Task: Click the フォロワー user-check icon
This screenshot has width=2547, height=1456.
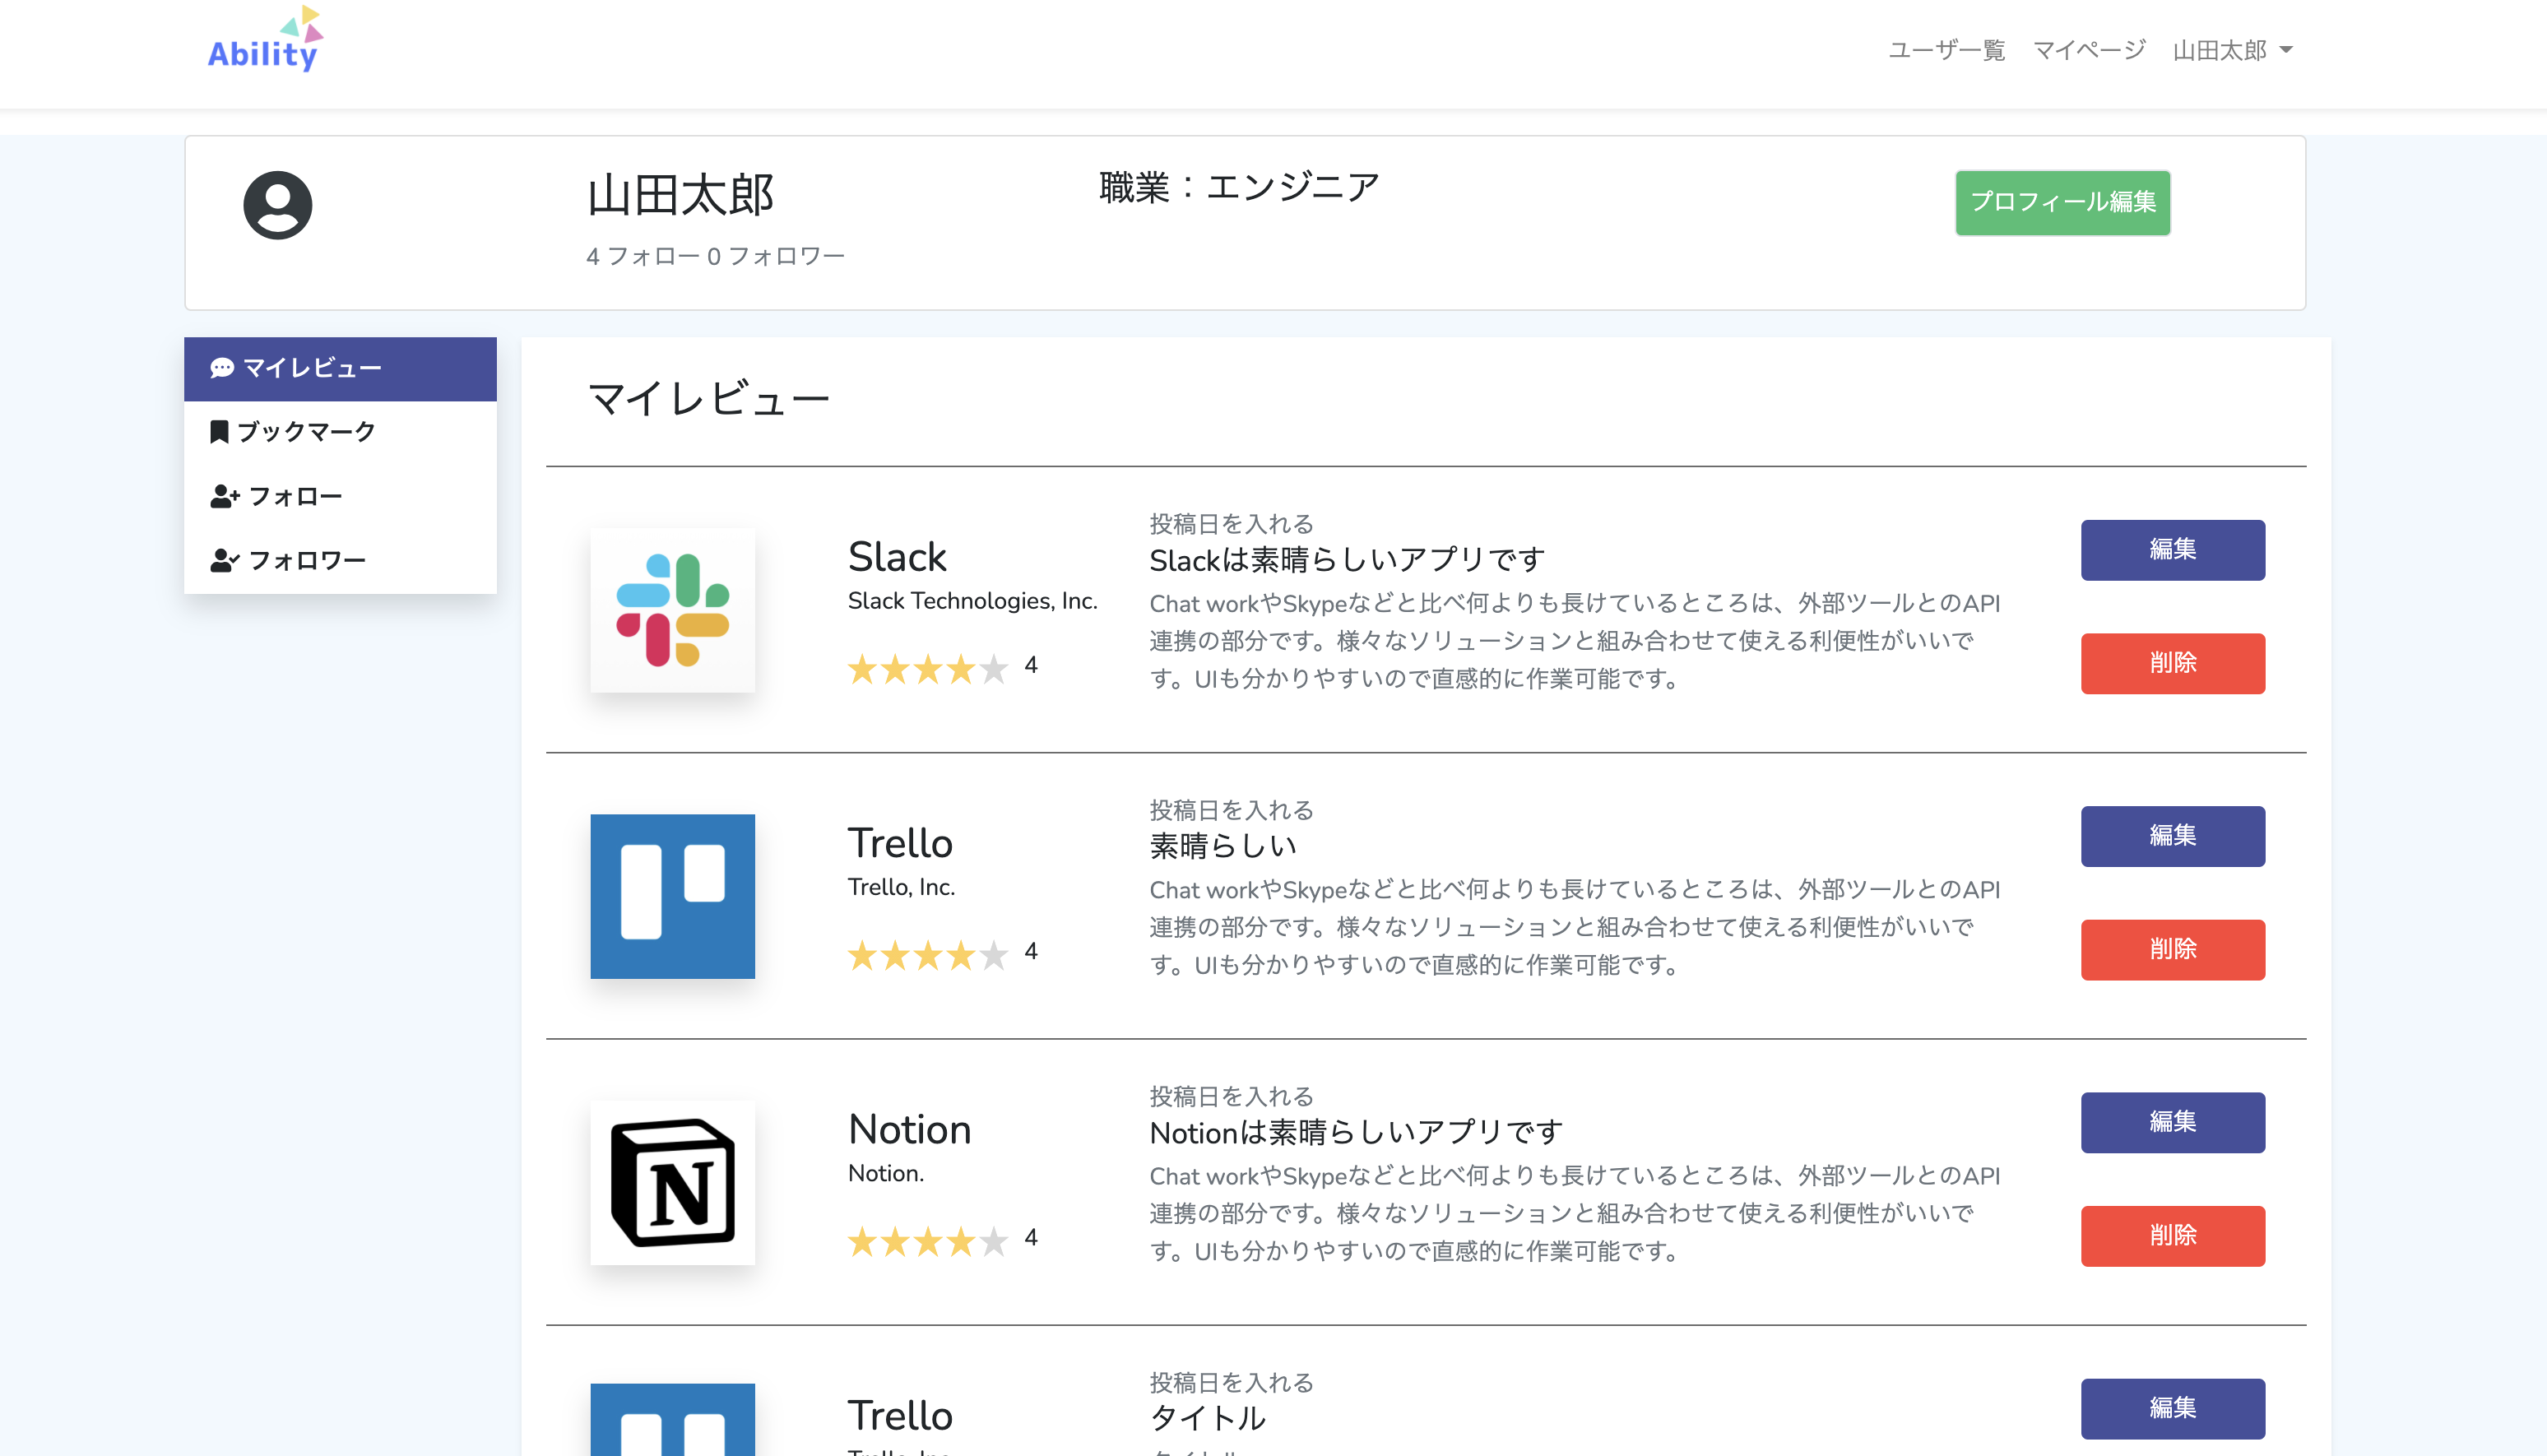Action: pyautogui.click(x=224, y=560)
